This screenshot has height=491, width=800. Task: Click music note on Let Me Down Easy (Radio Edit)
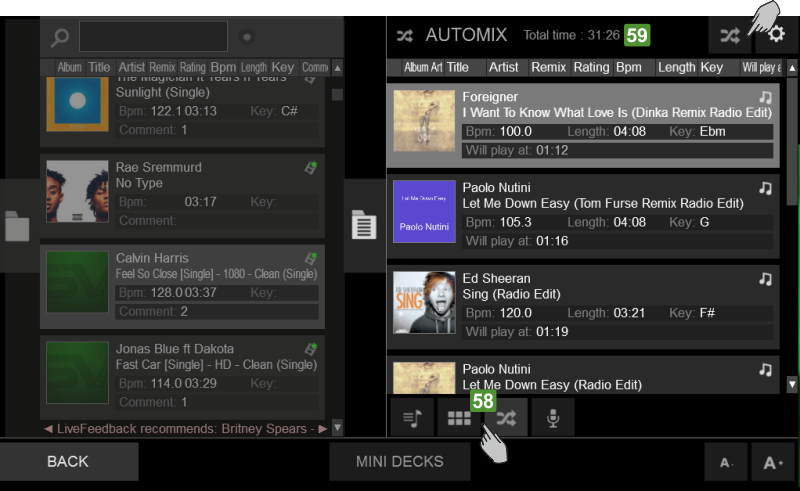click(765, 370)
